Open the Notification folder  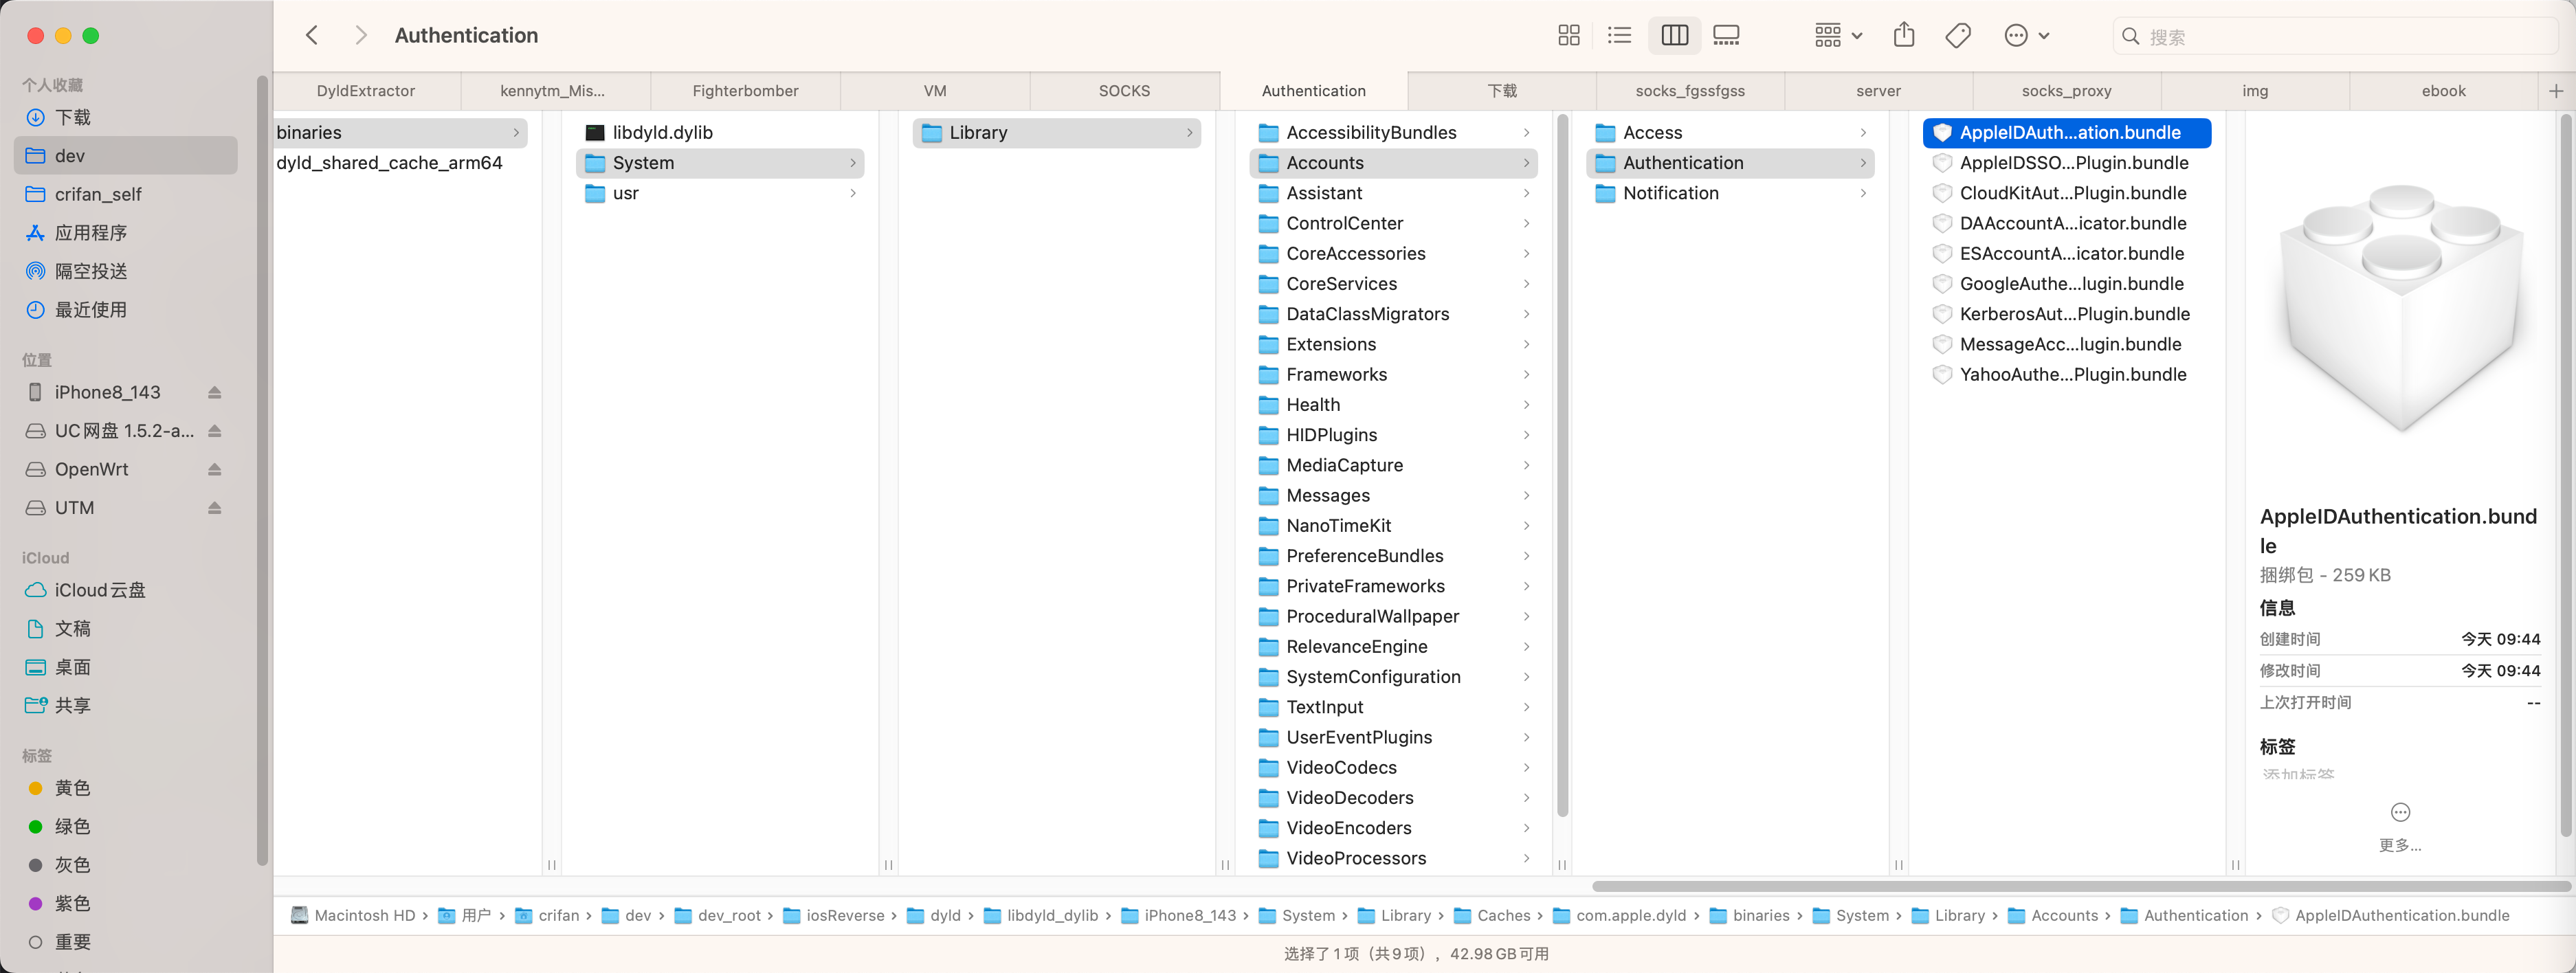(x=1730, y=193)
